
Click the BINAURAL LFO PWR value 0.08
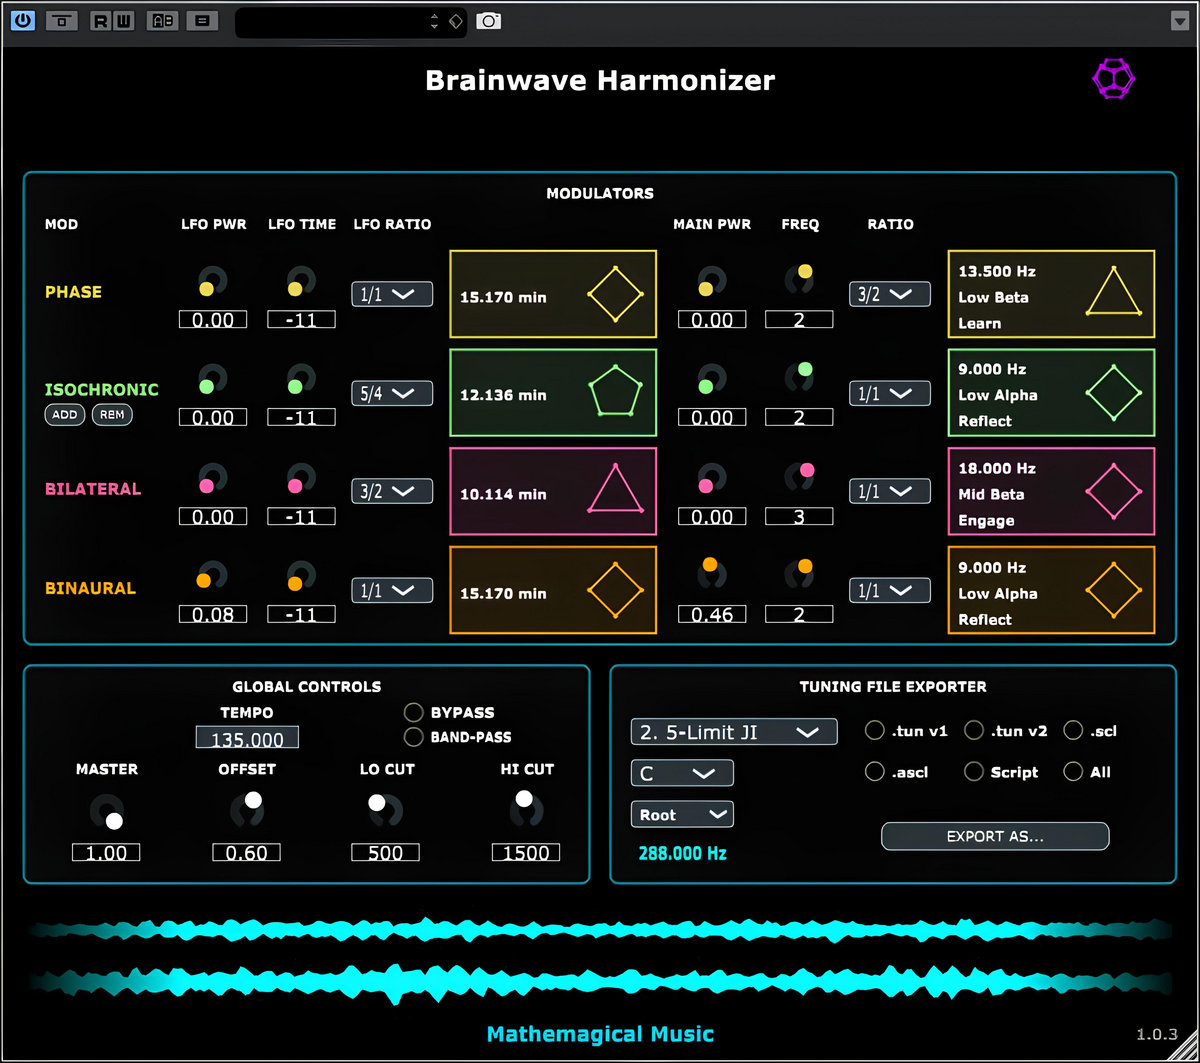click(213, 614)
